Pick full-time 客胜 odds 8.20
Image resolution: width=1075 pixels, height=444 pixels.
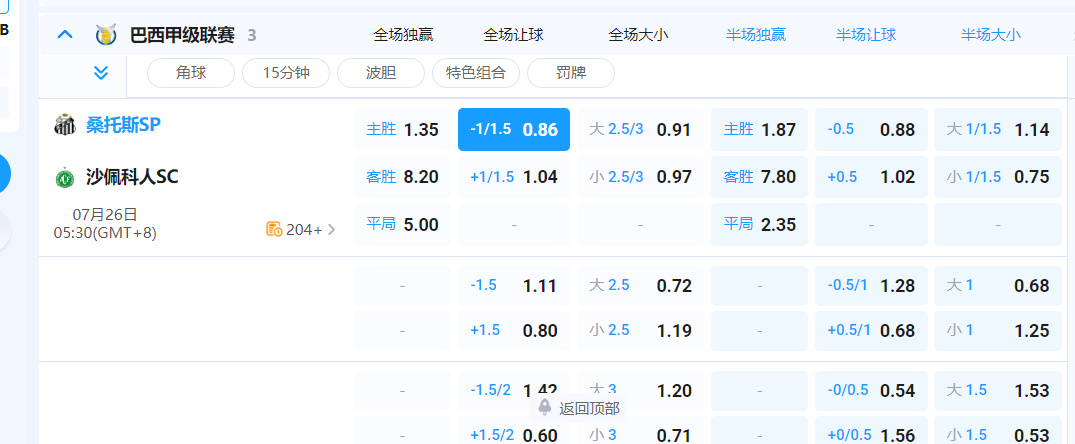tap(403, 177)
